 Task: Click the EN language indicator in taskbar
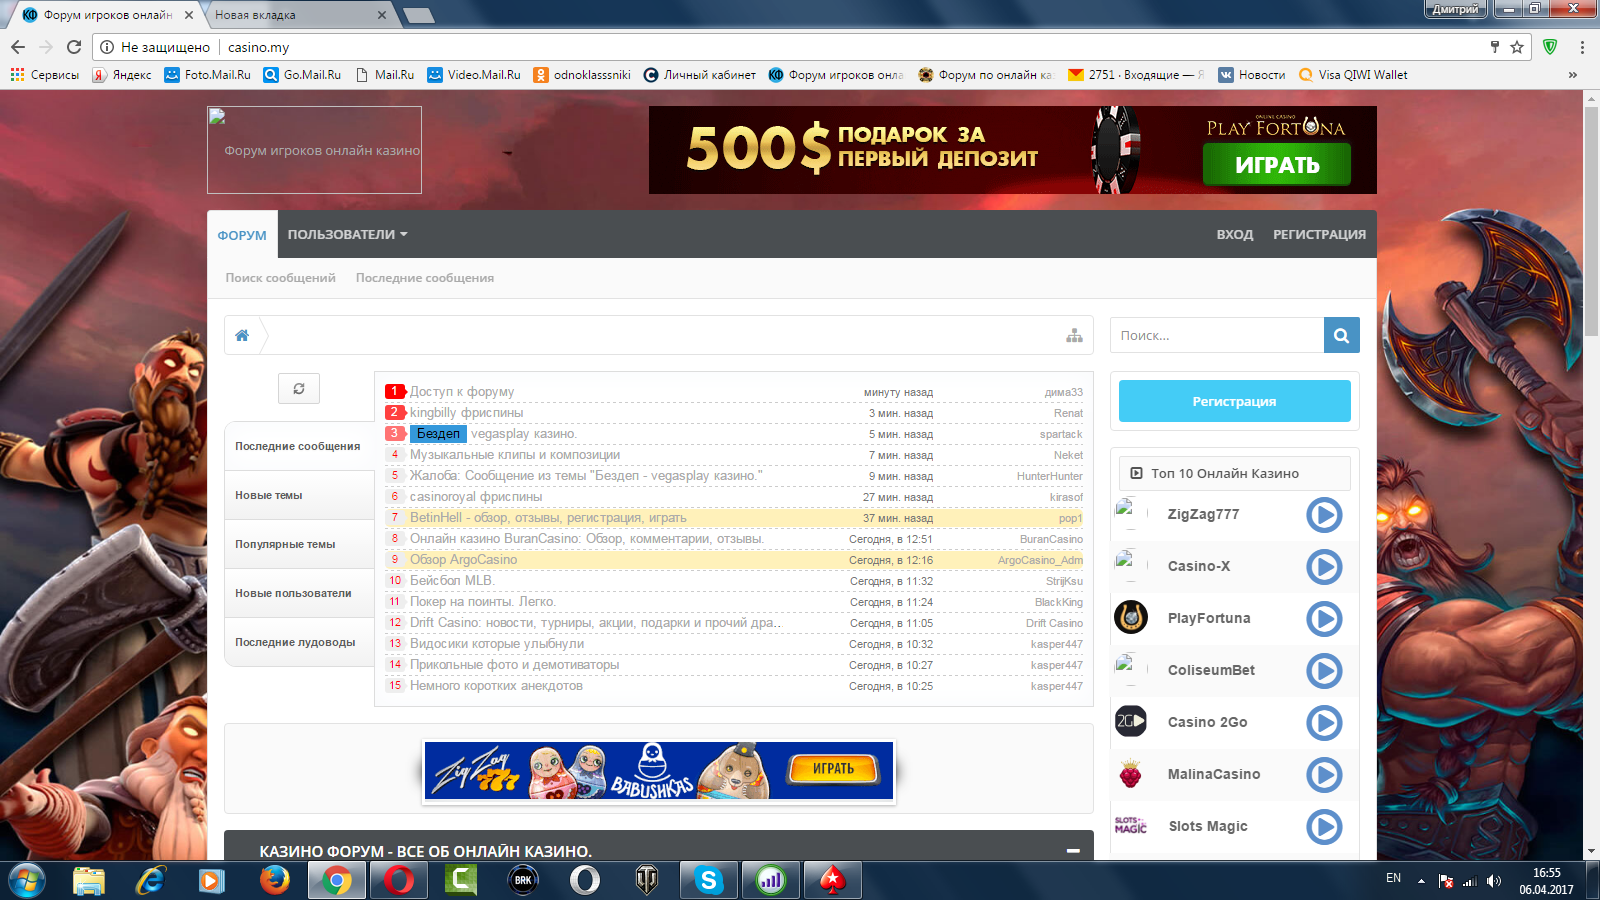1393,878
